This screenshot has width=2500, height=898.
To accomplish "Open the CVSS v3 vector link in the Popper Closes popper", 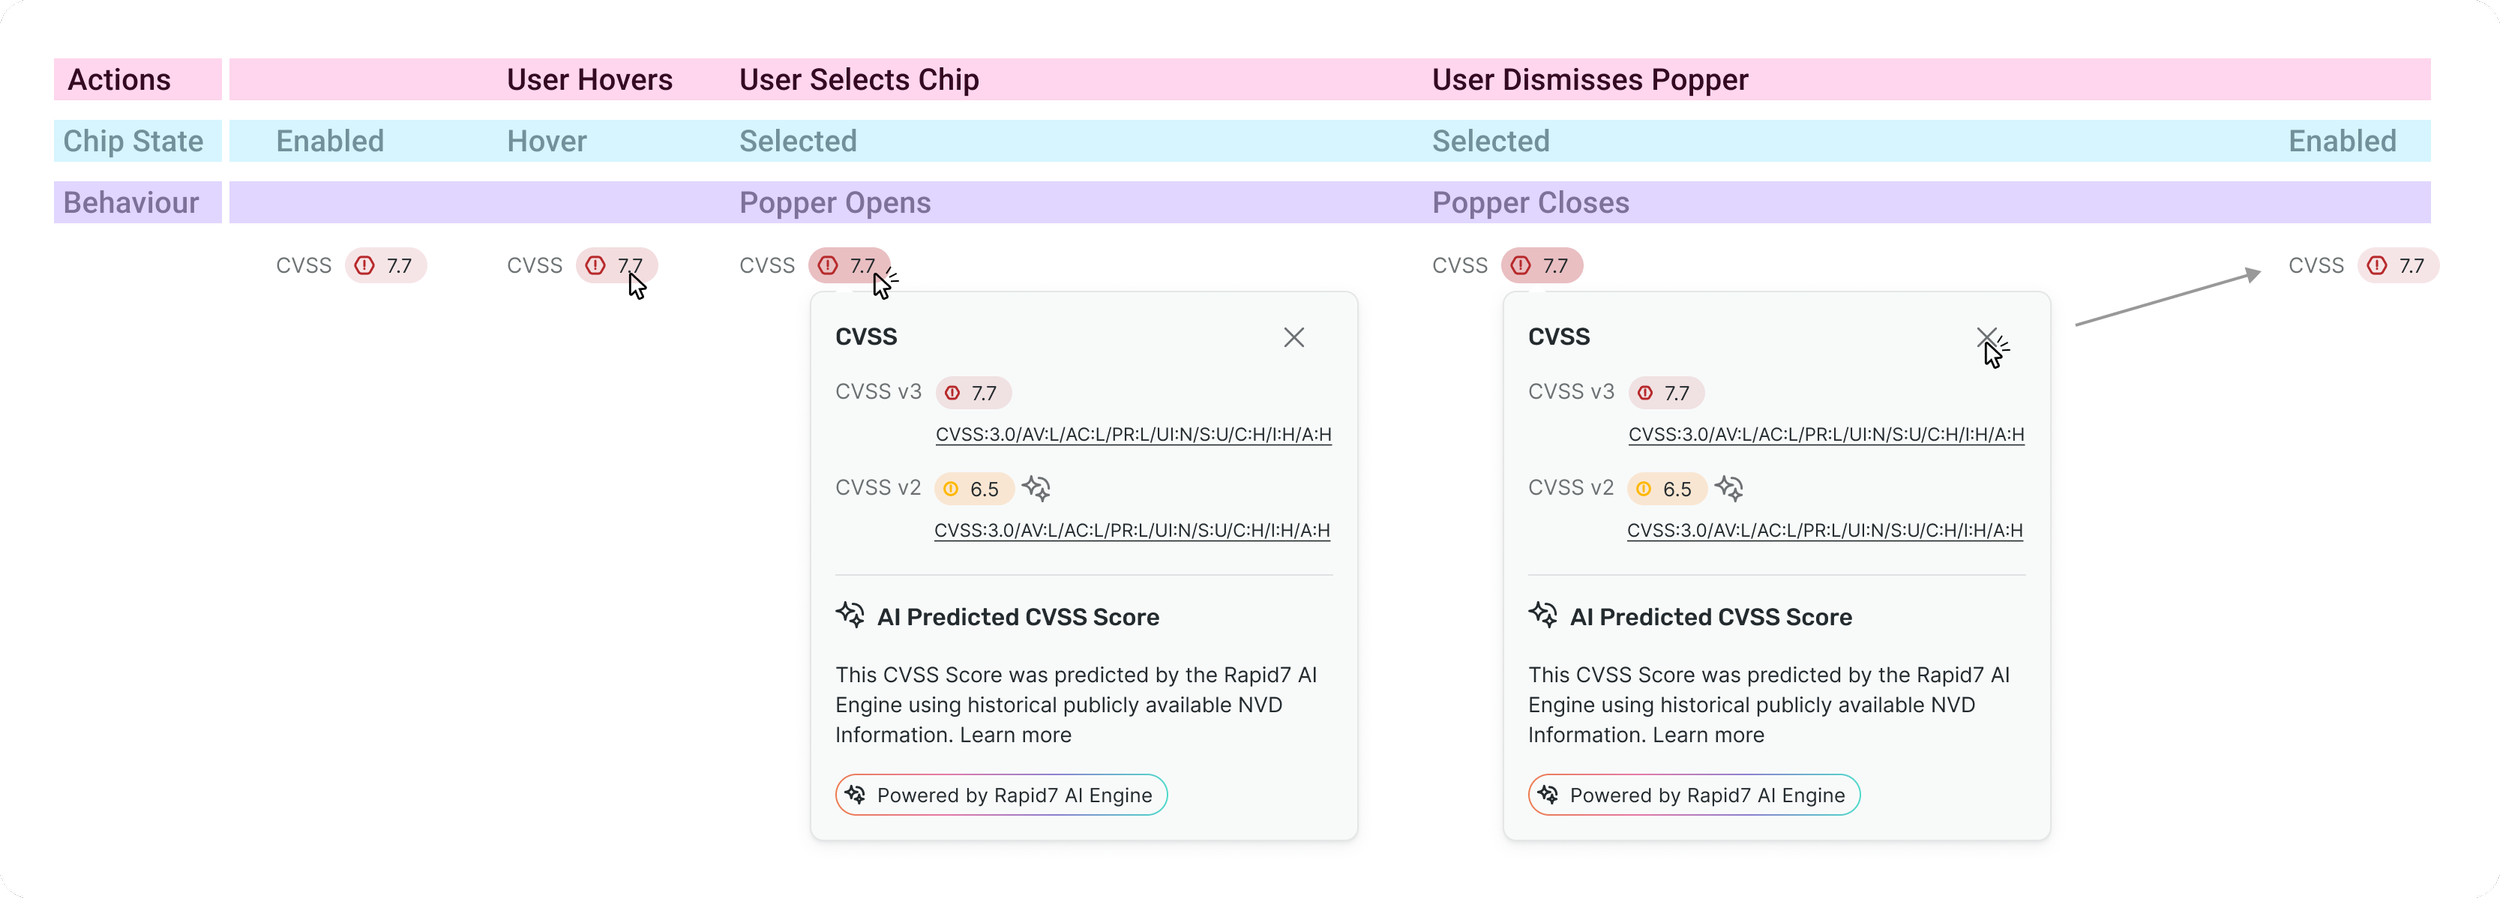I will [1826, 435].
